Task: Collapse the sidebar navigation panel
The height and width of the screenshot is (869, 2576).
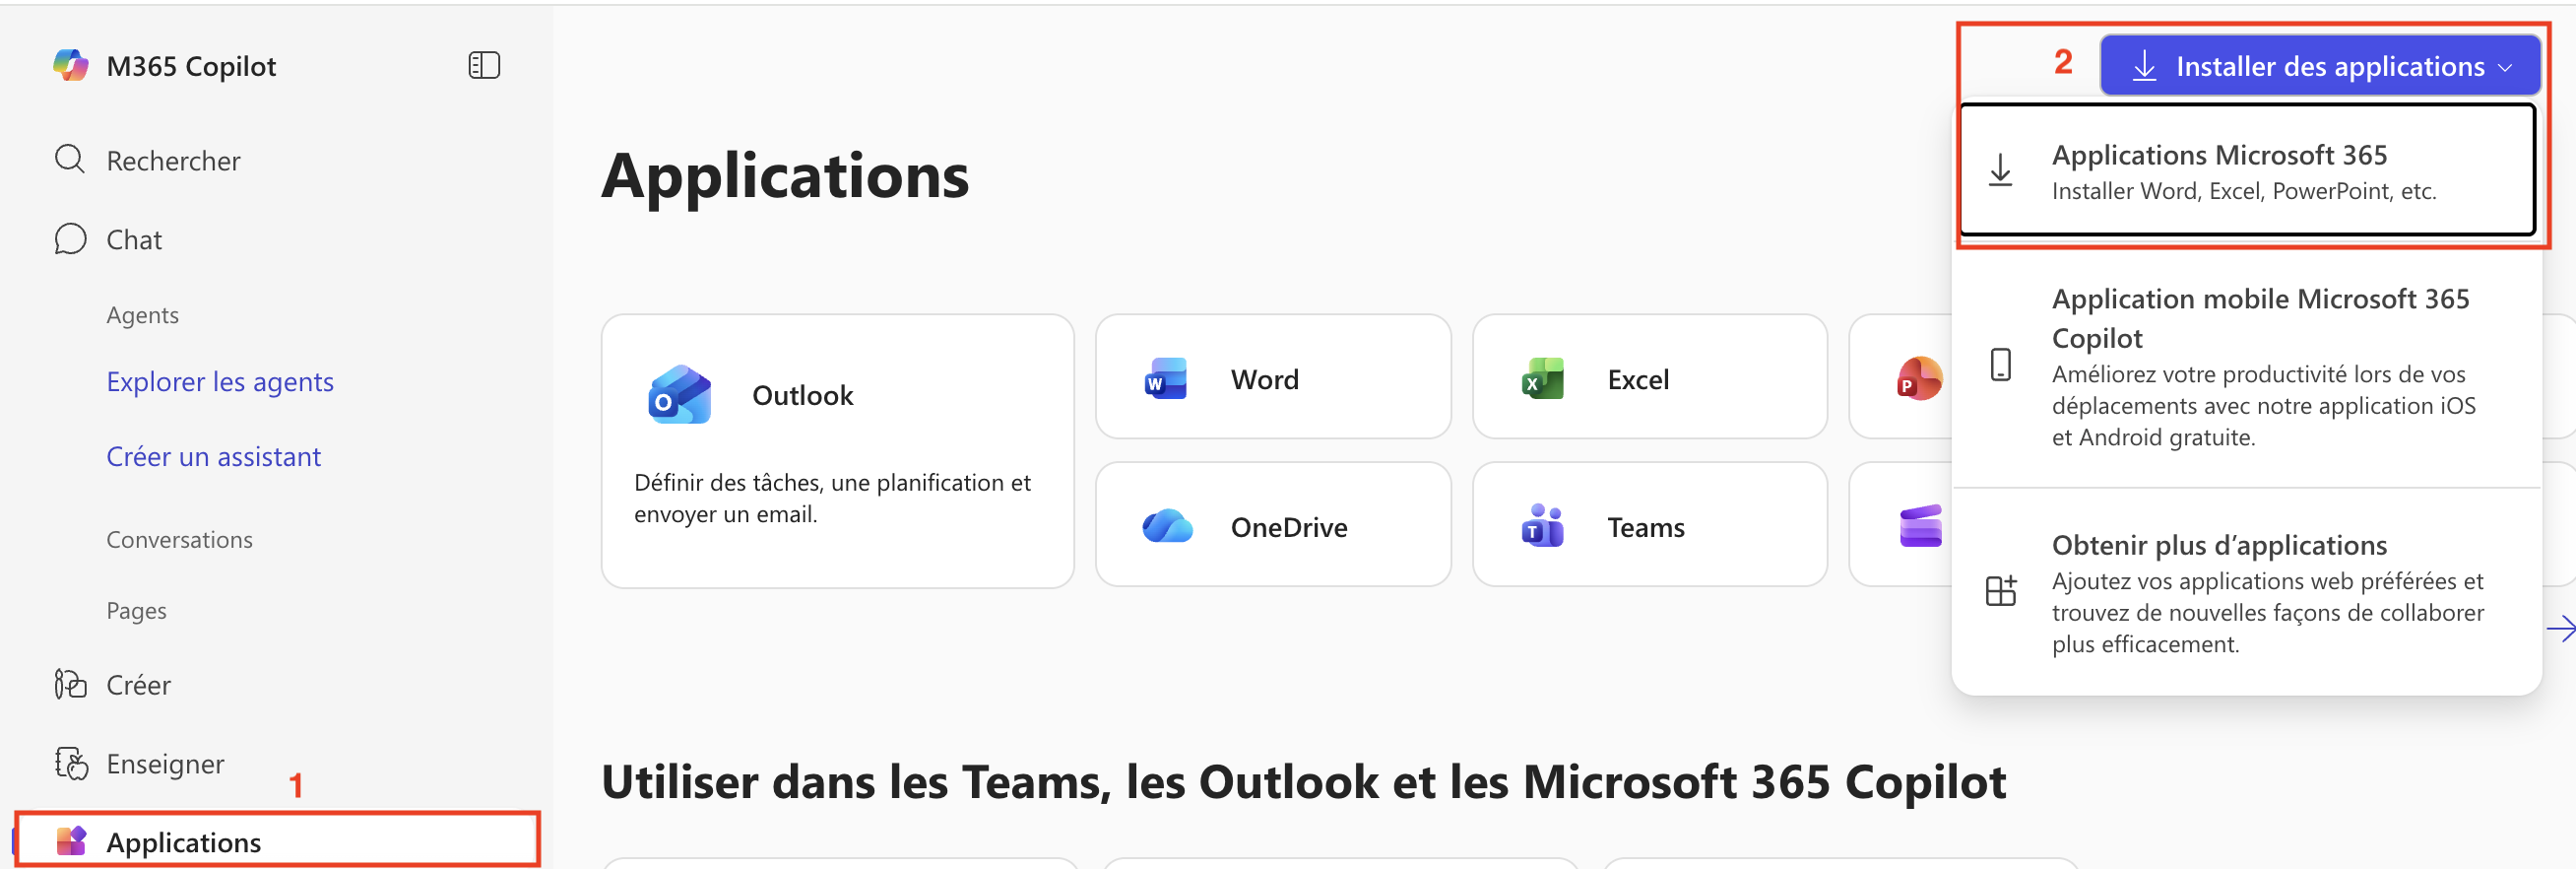Action: click(484, 65)
